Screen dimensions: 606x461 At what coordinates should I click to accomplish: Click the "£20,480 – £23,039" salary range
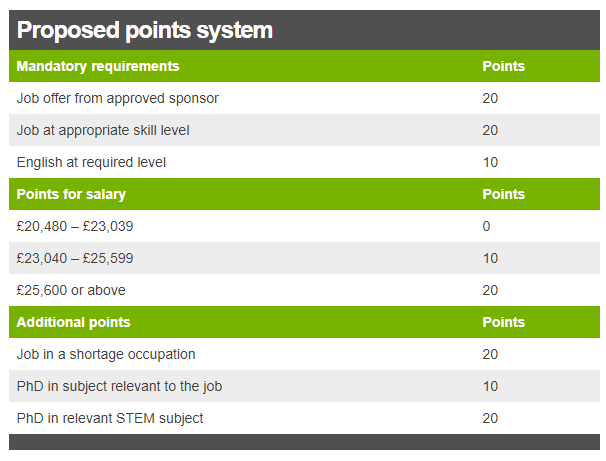75,226
